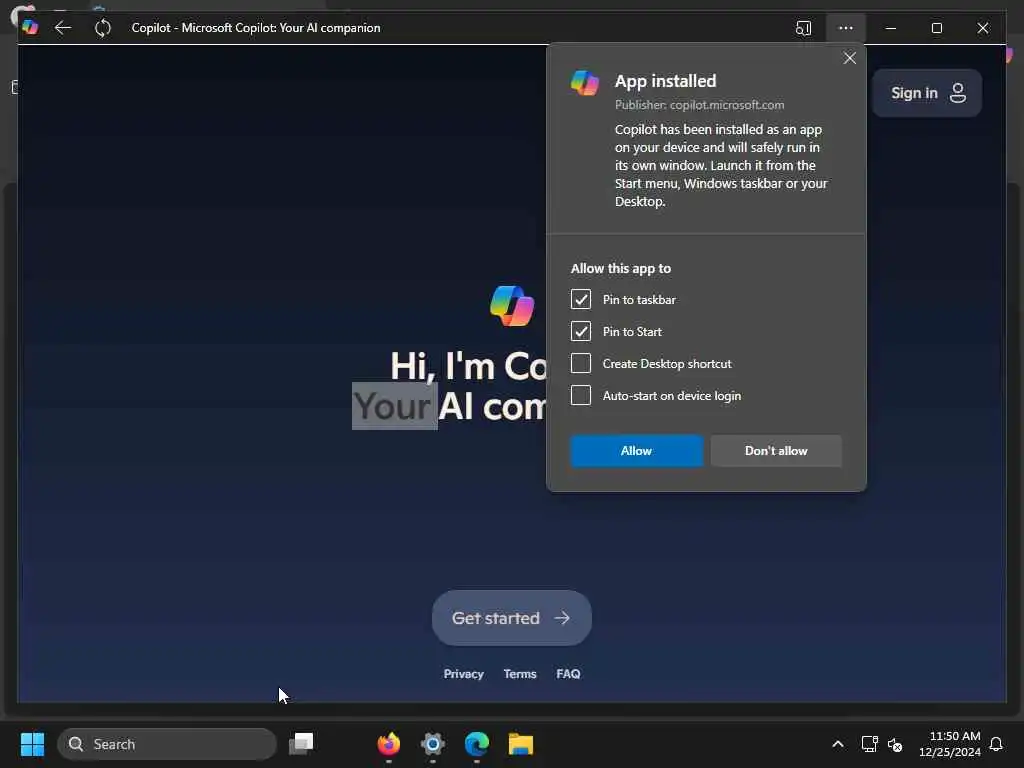Click Sign in button
This screenshot has height=768, width=1024.
(x=927, y=93)
